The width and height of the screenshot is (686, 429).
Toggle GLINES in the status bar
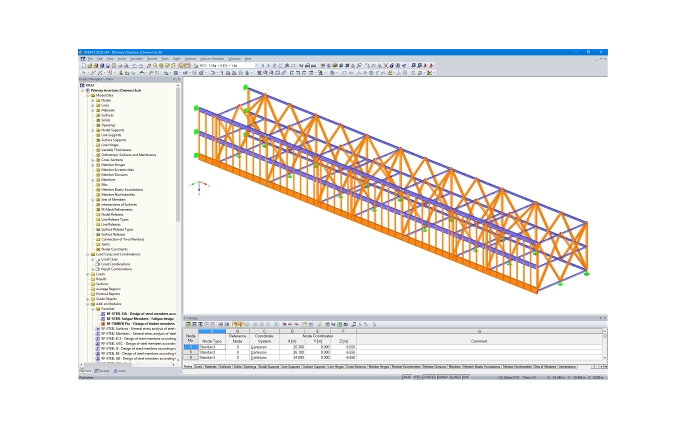[455, 377]
